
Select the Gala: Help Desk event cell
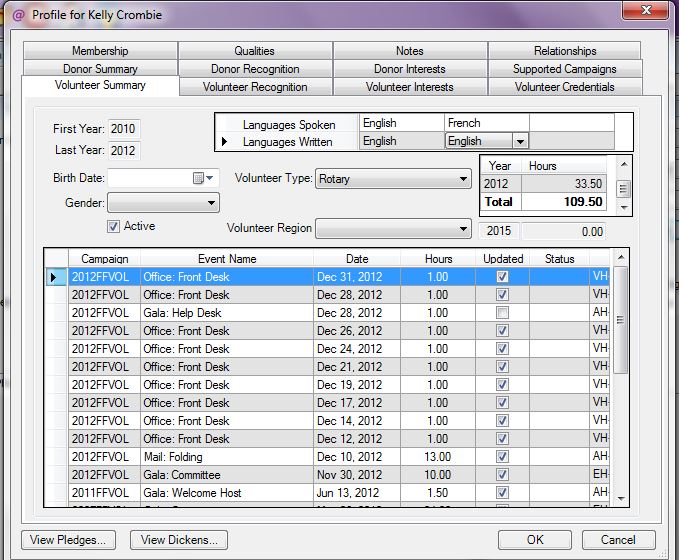point(227,313)
